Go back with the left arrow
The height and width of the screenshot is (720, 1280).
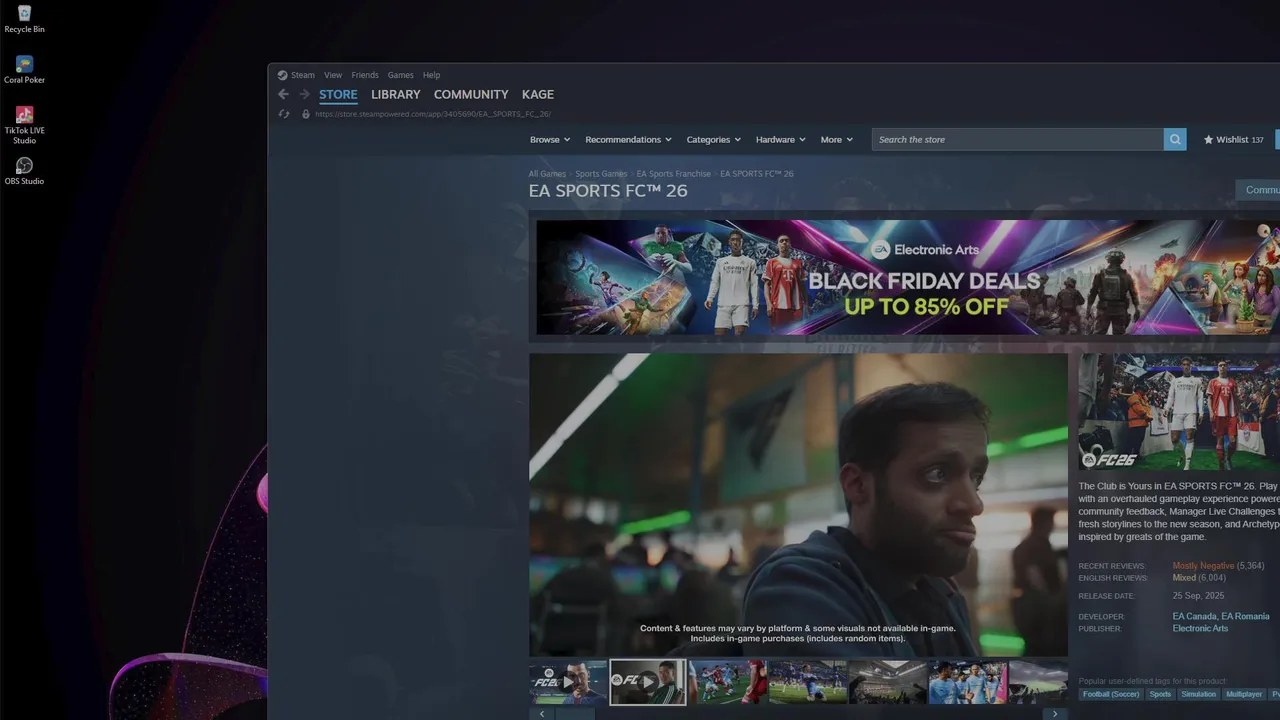(x=283, y=94)
